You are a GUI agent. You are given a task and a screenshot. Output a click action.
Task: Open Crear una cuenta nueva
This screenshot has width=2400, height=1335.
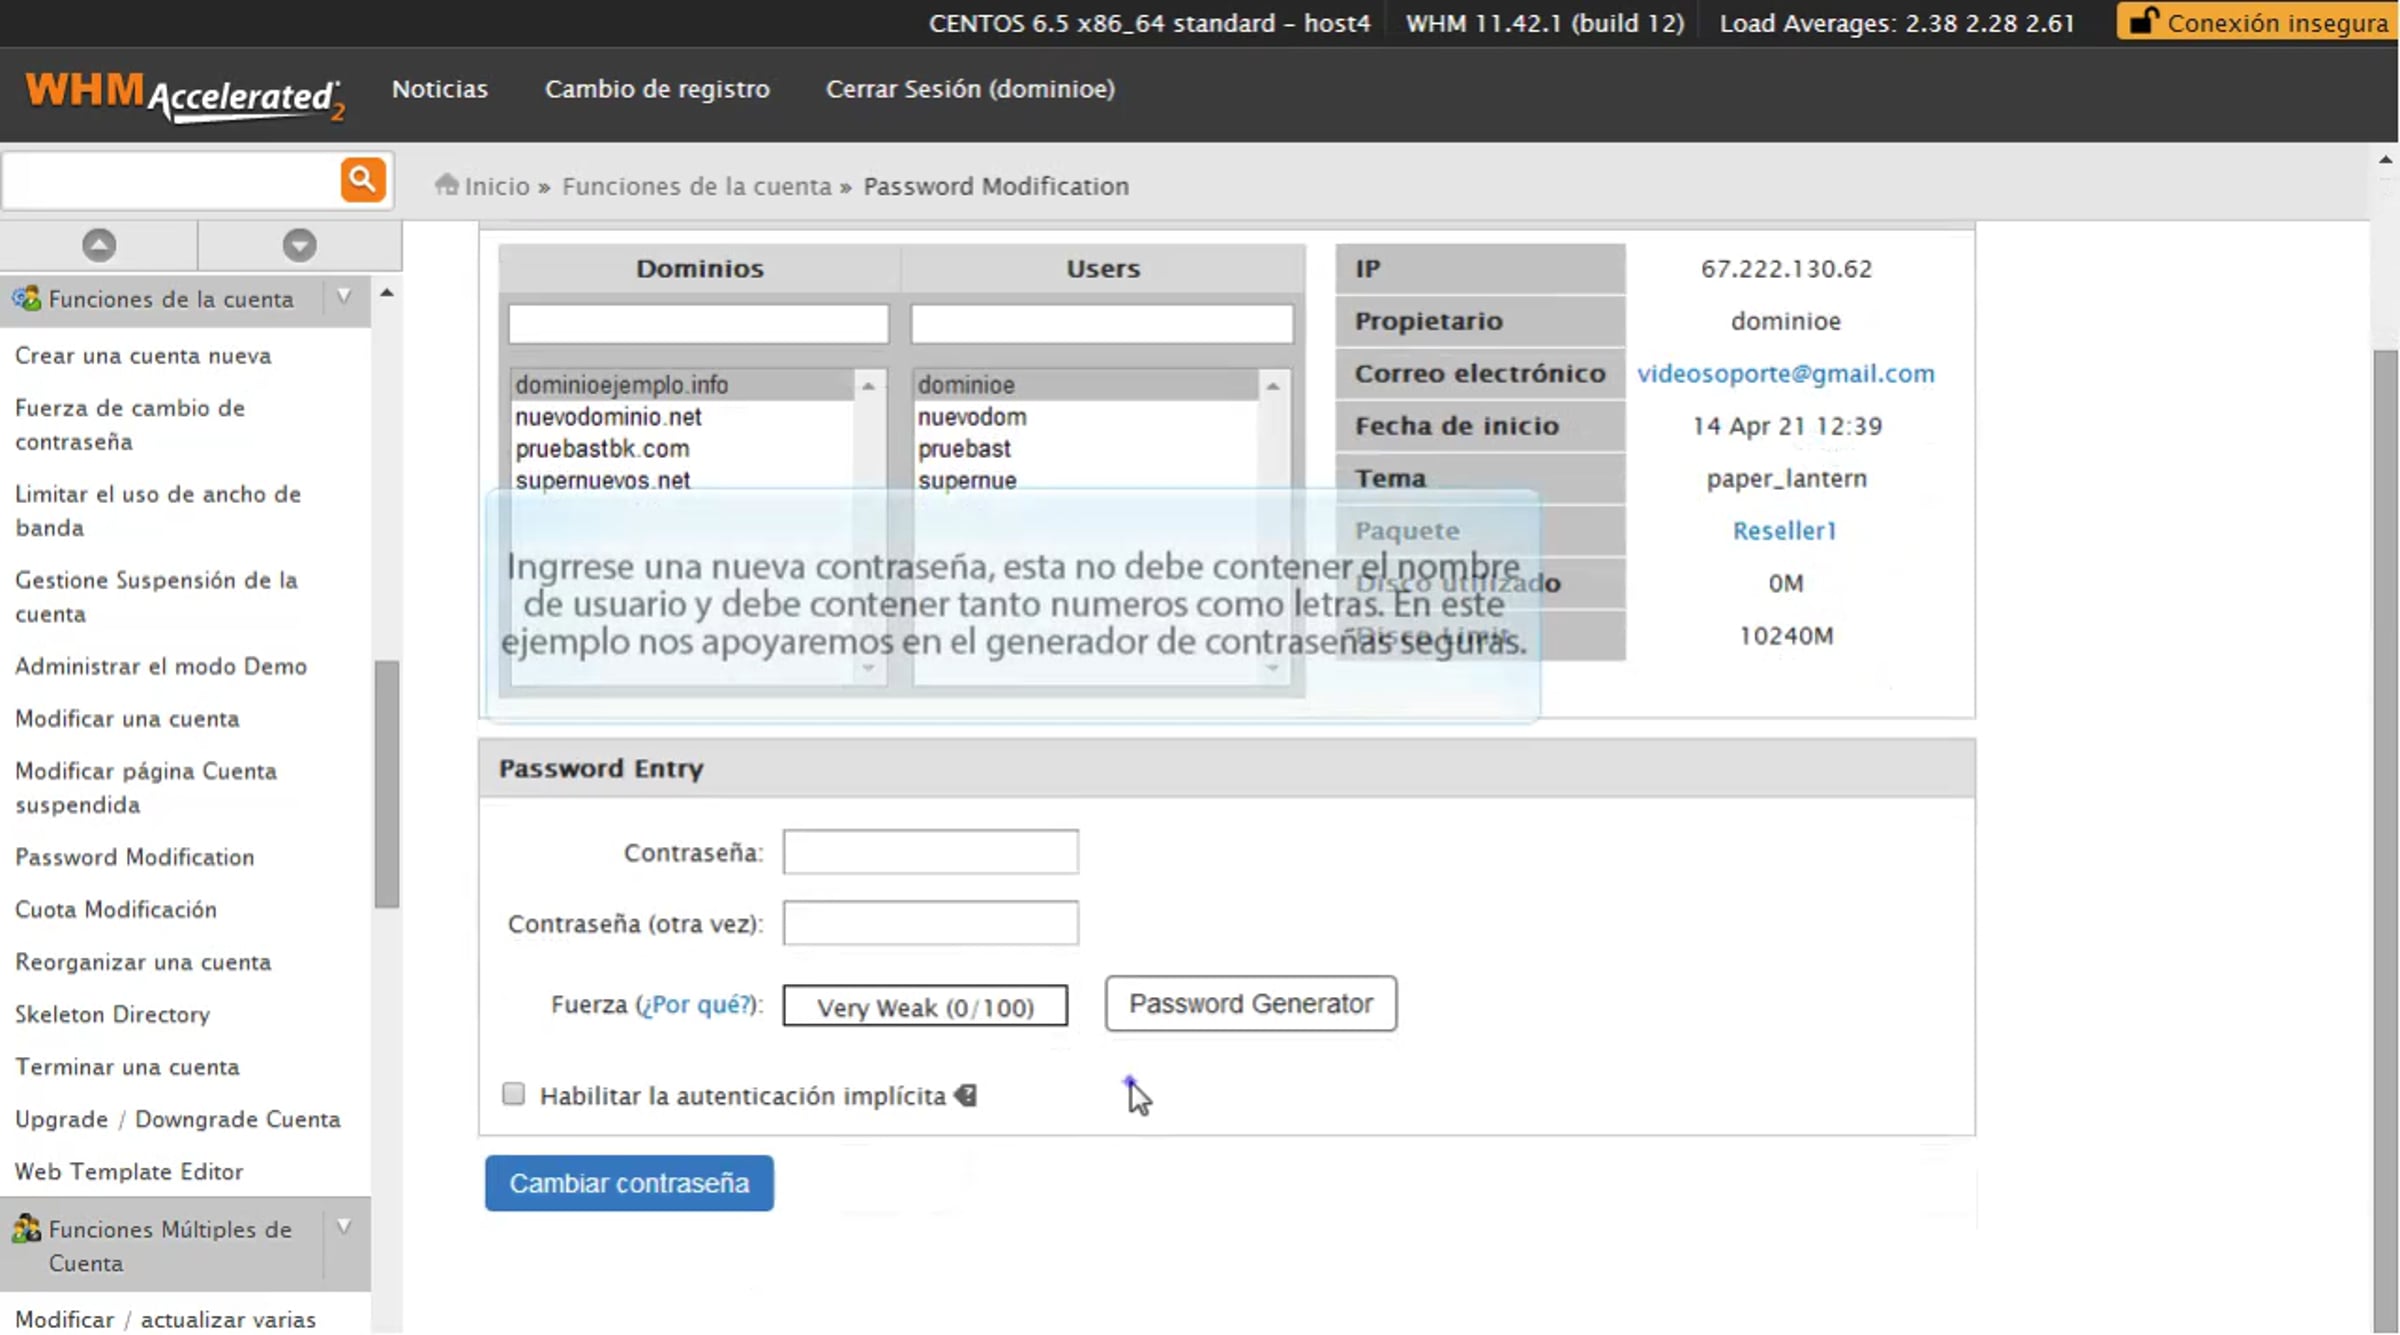pyautogui.click(x=143, y=356)
